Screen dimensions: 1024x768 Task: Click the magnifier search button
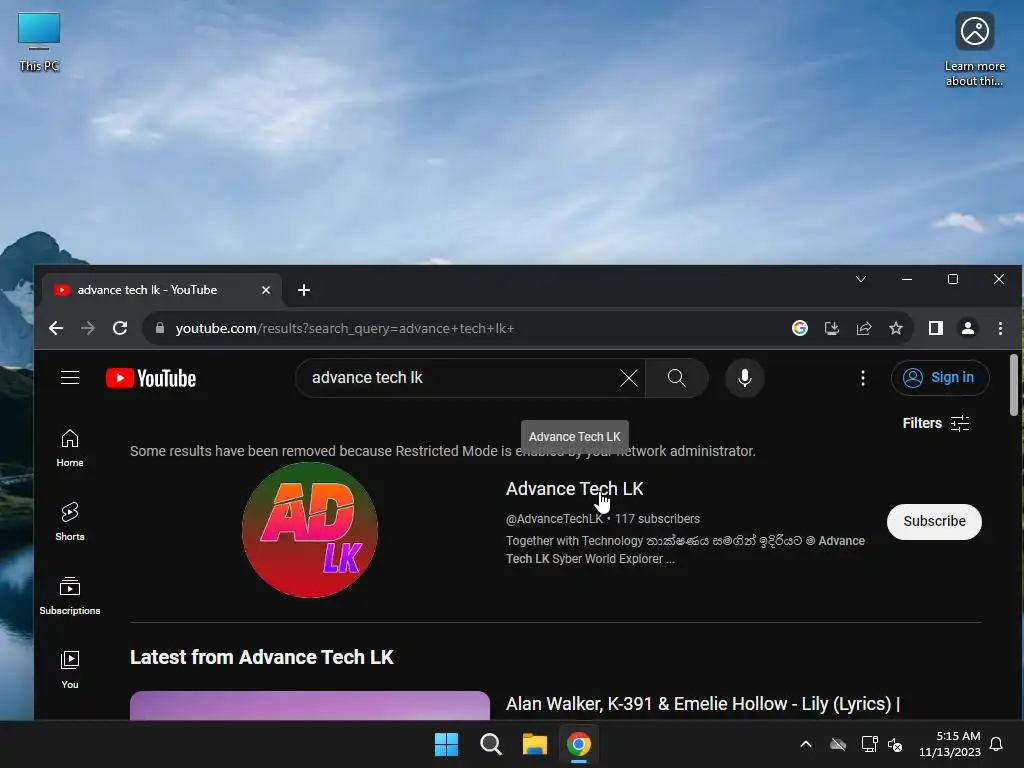(x=677, y=377)
